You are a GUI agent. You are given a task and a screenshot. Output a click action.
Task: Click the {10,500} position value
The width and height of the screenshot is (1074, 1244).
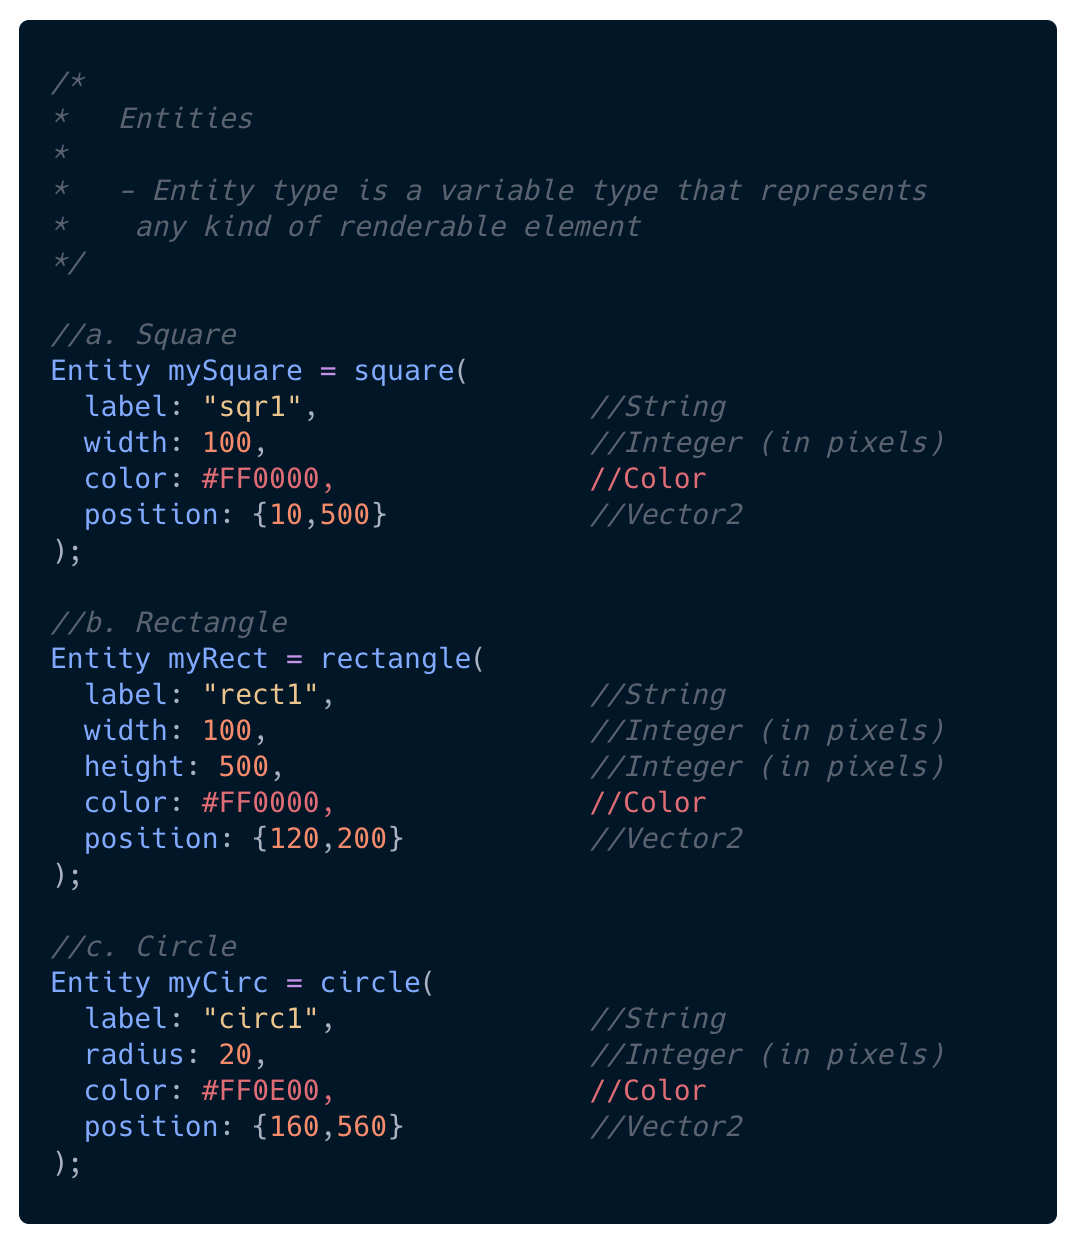pyautogui.click(x=320, y=515)
